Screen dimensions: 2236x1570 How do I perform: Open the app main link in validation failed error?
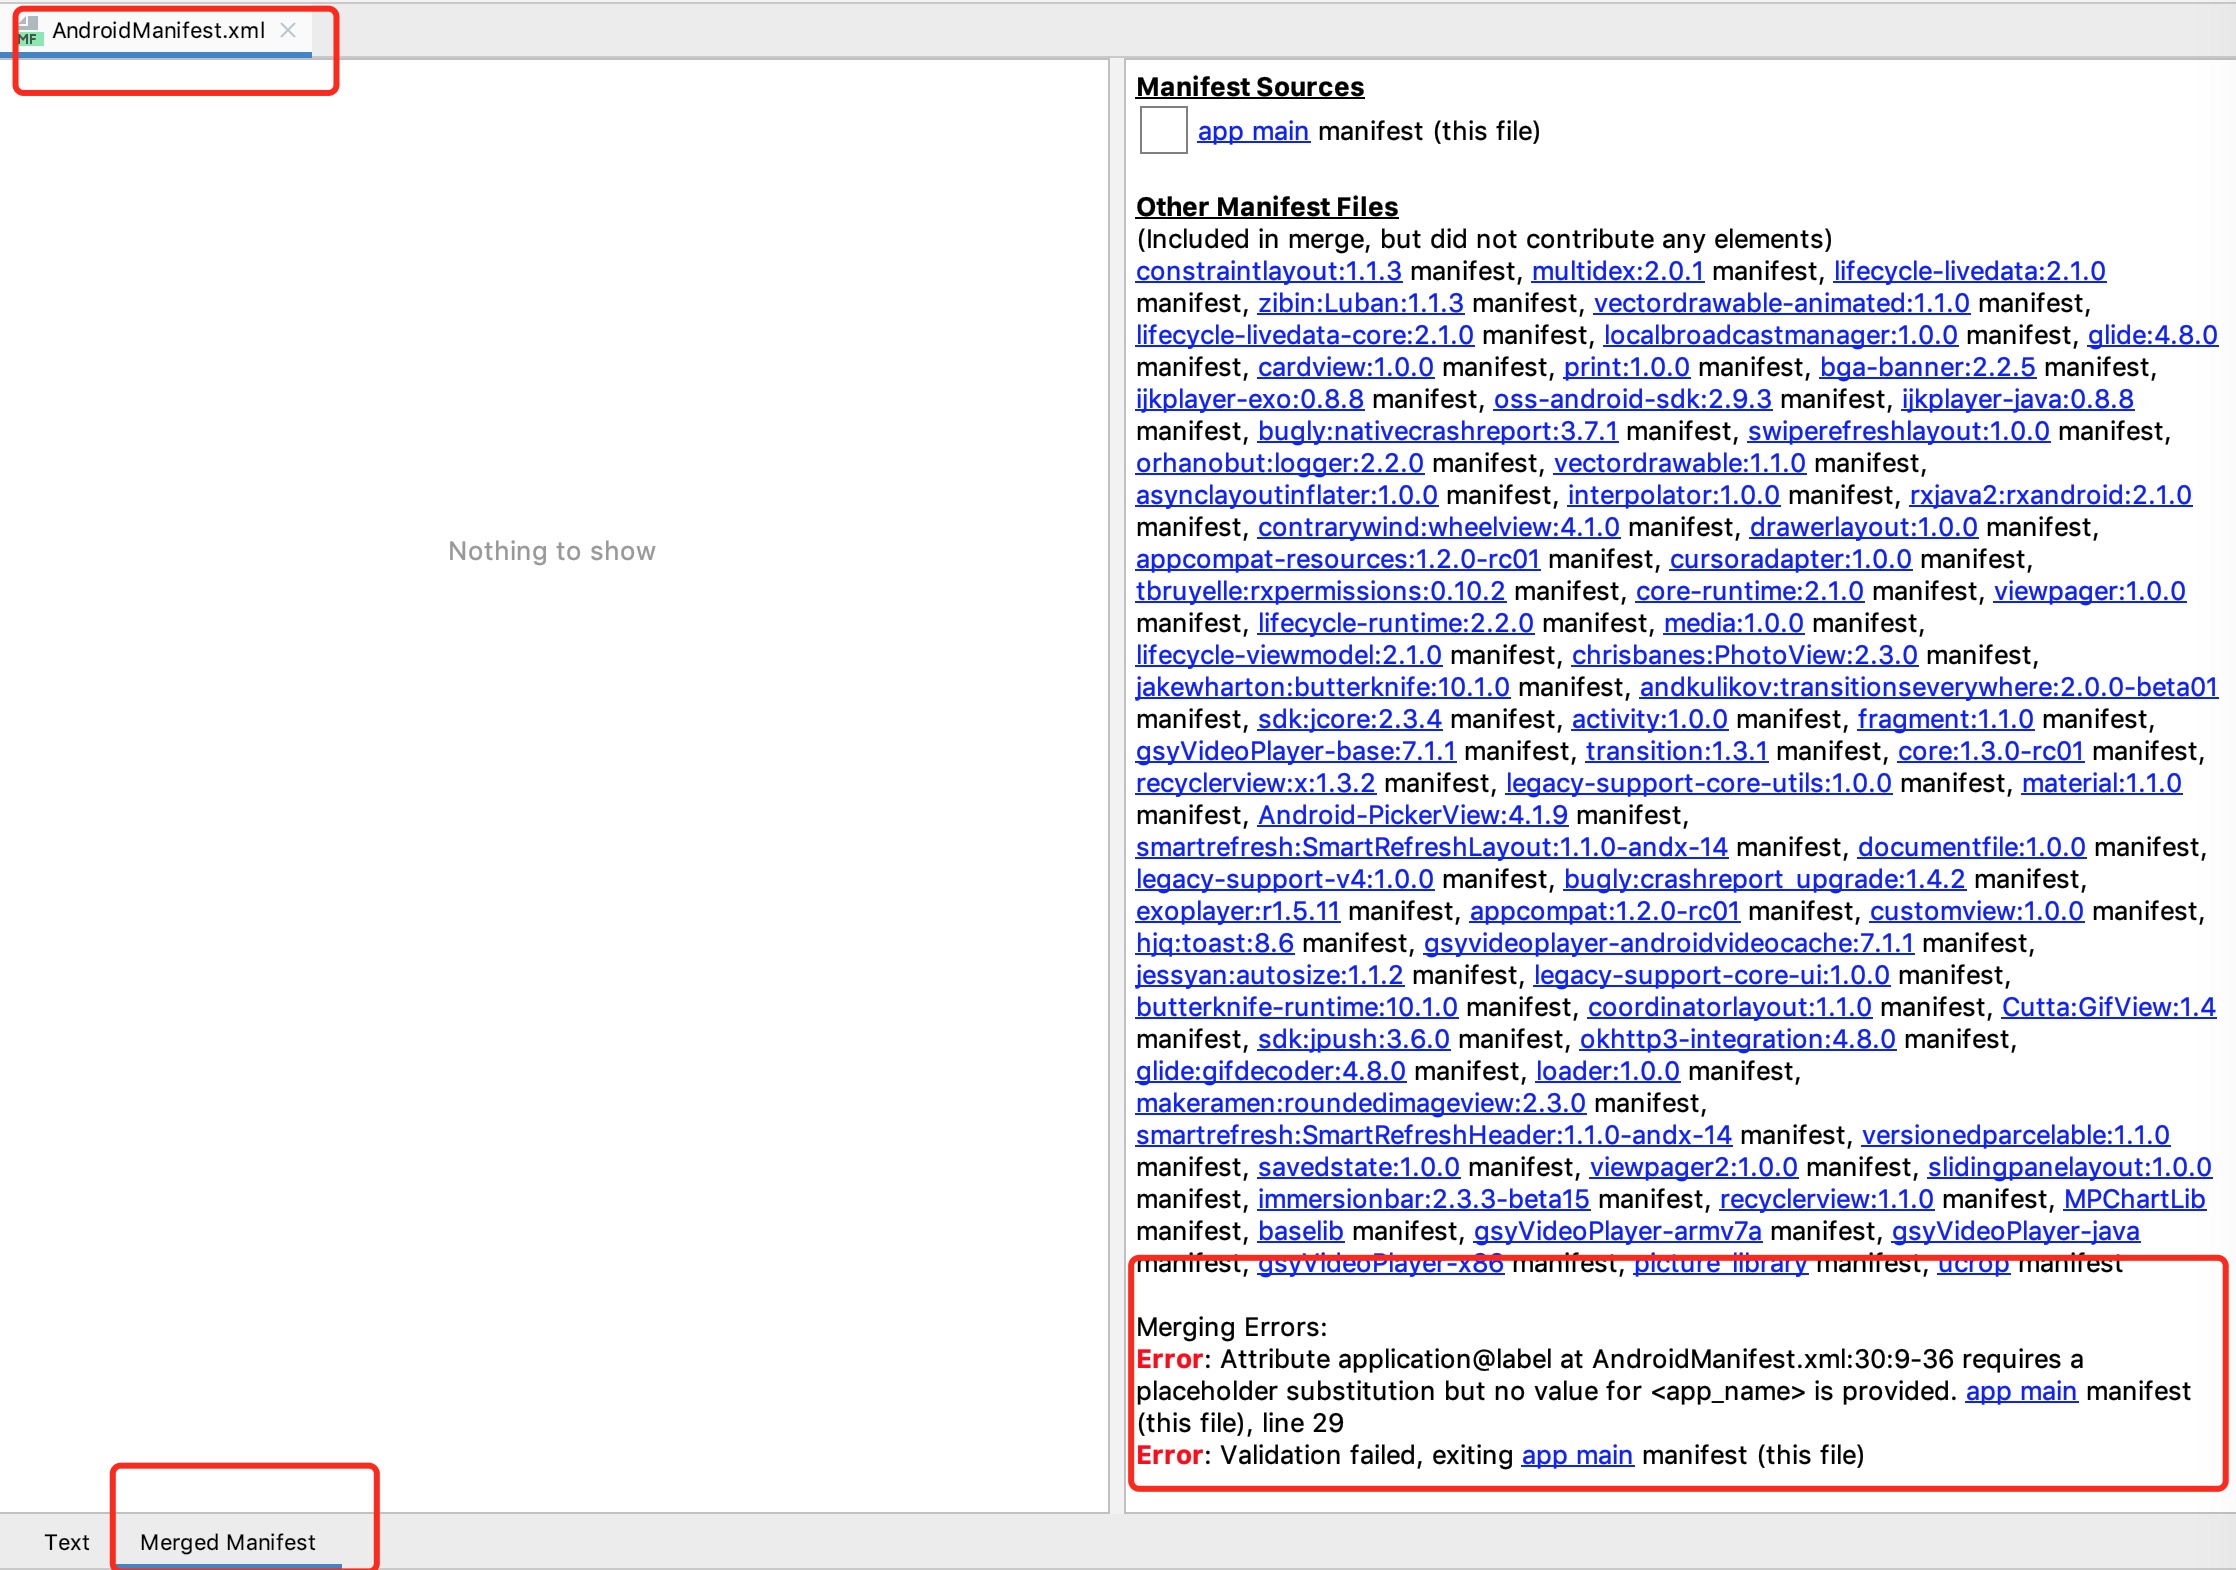(x=1577, y=1455)
